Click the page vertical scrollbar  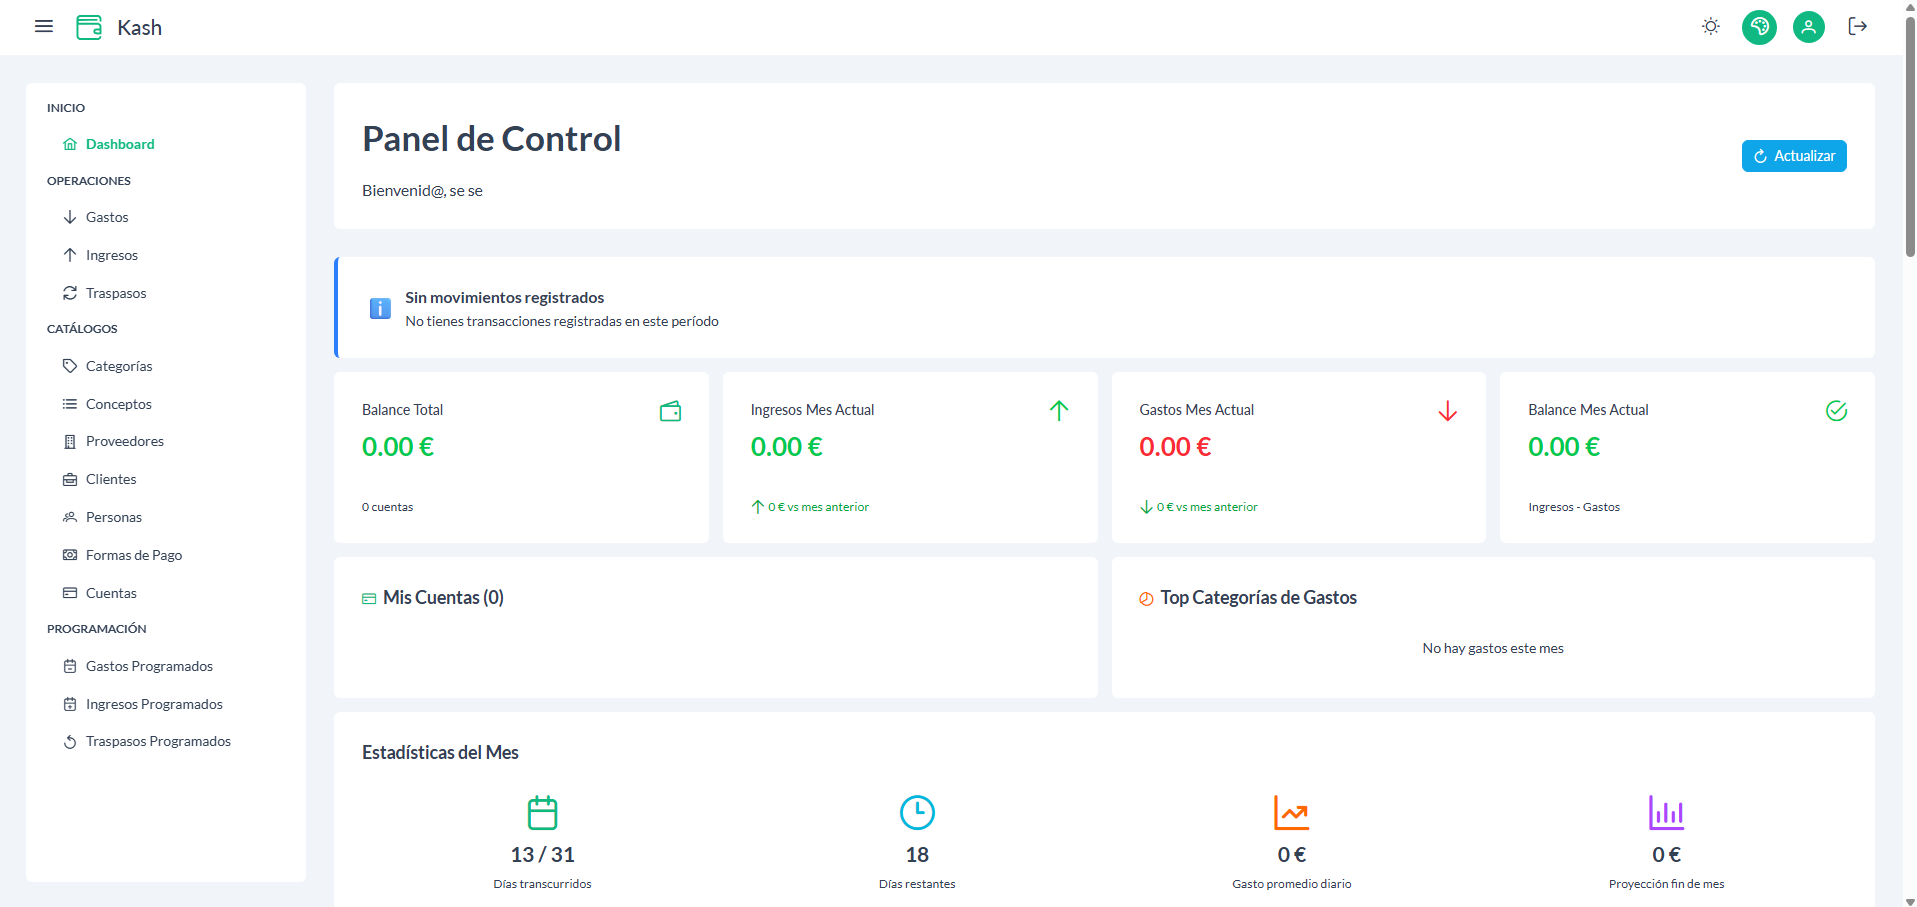point(1909,140)
